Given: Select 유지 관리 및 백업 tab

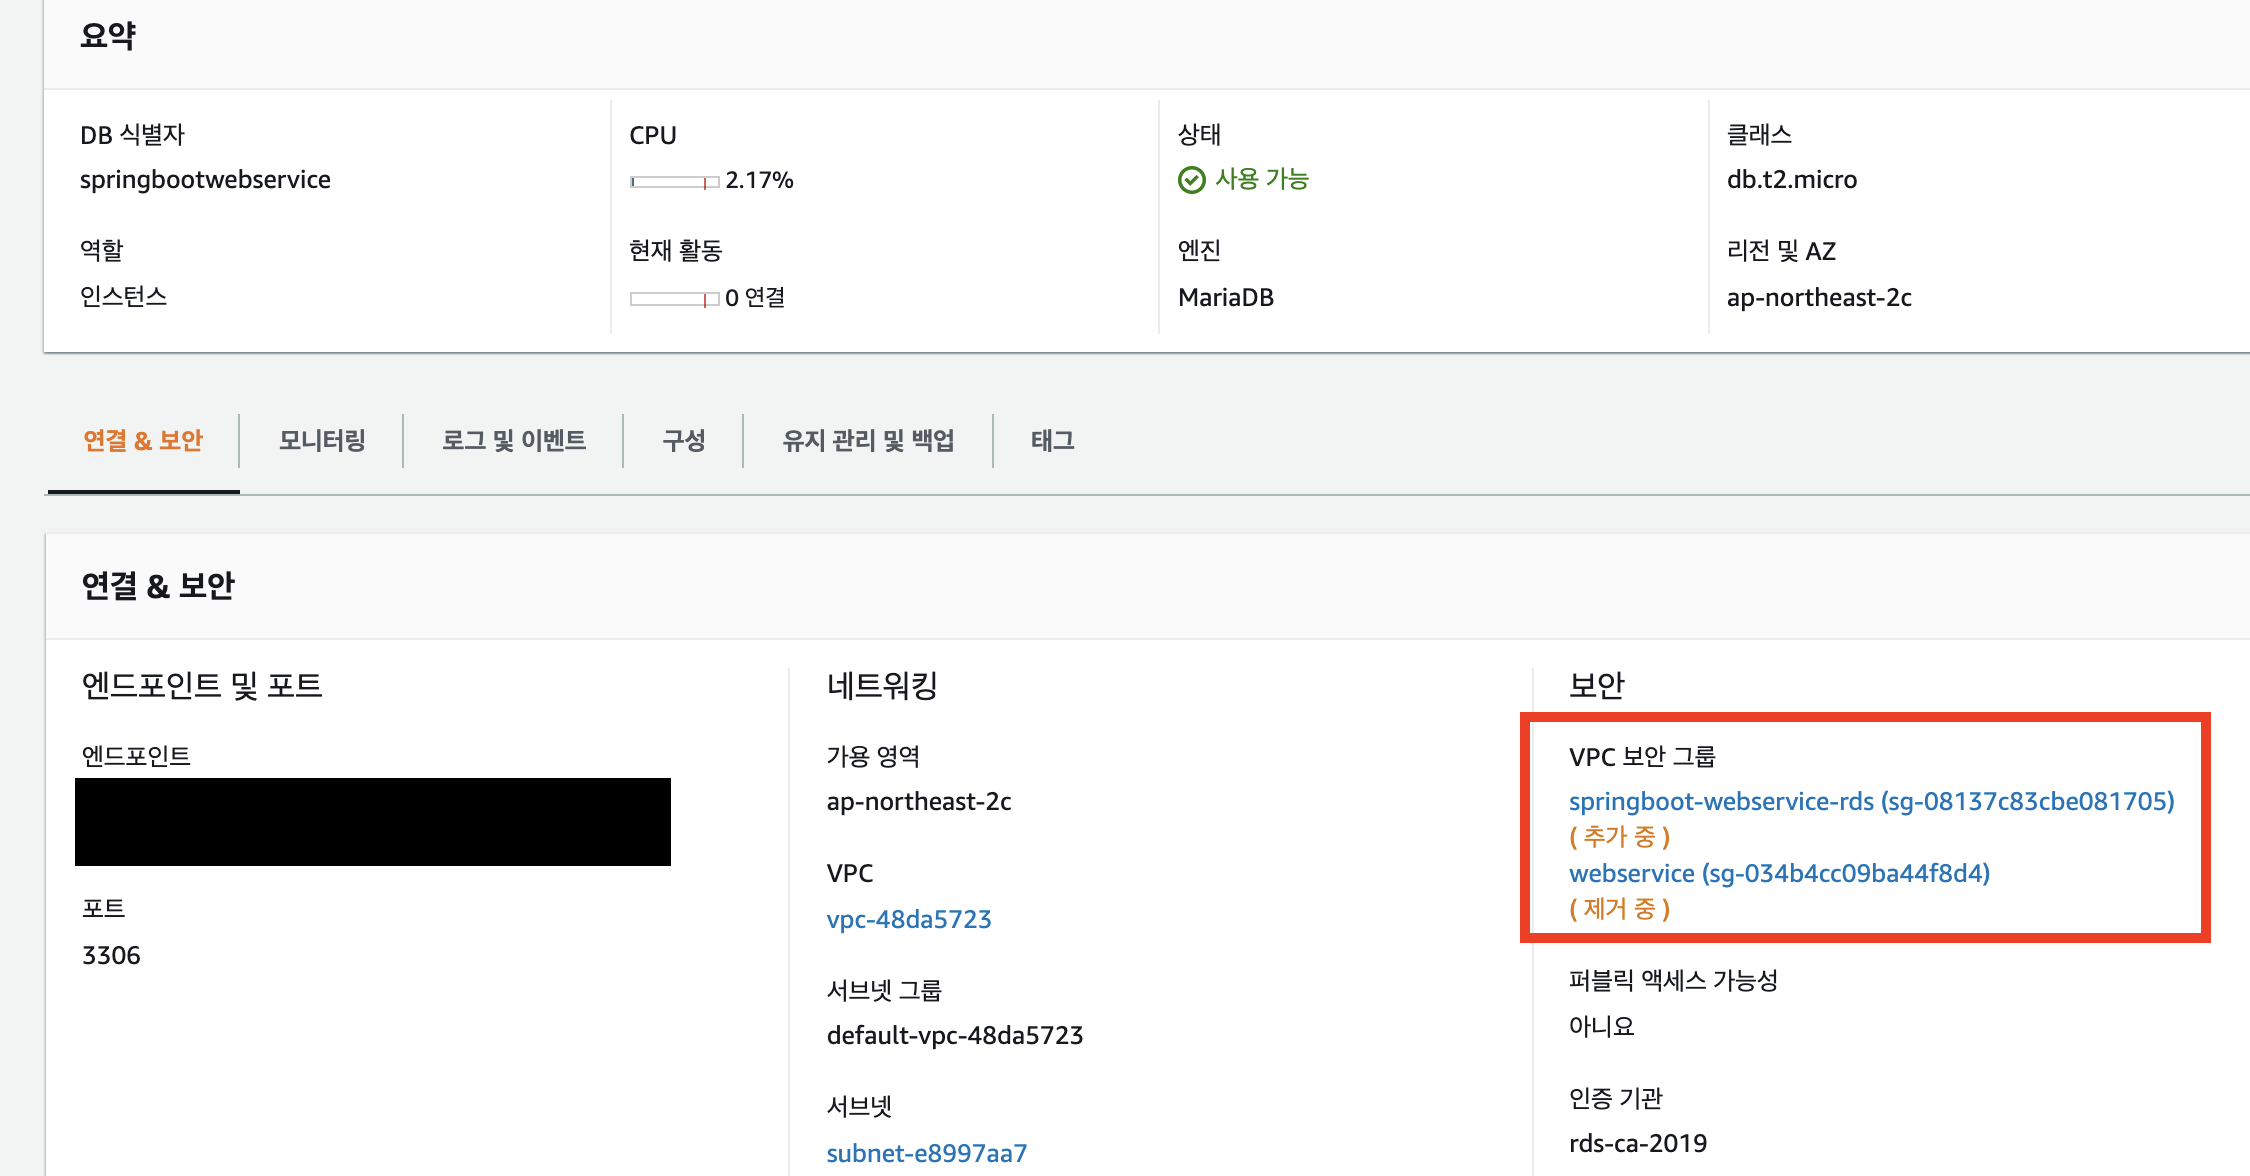Looking at the screenshot, I should [868, 441].
